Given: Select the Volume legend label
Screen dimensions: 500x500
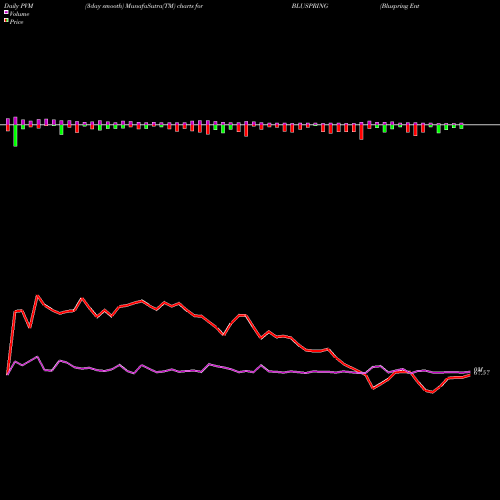Looking at the screenshot, I should [x=19, y=14].
